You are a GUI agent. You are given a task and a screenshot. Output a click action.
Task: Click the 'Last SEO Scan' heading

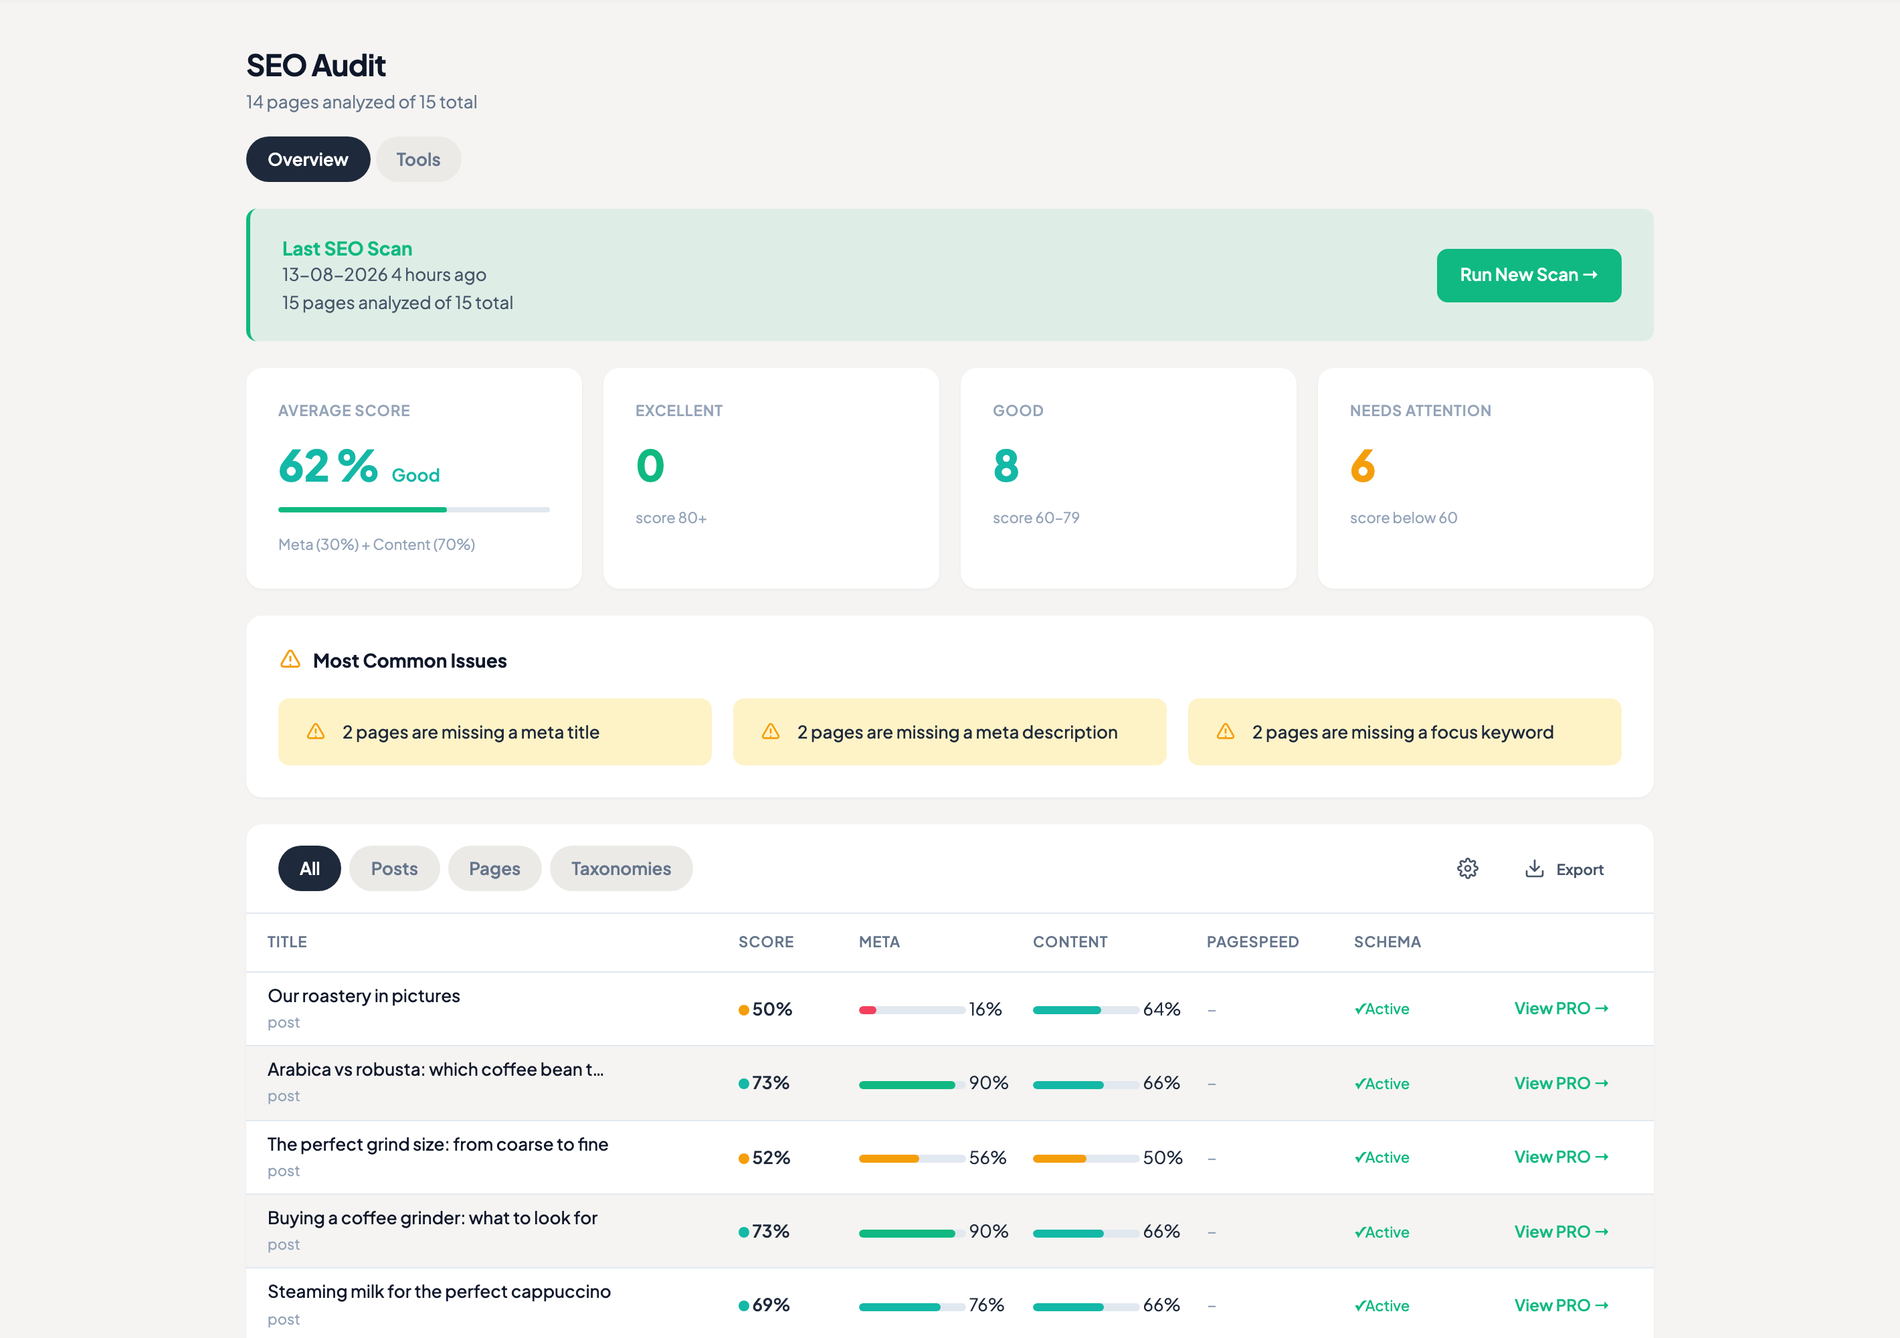347,249
